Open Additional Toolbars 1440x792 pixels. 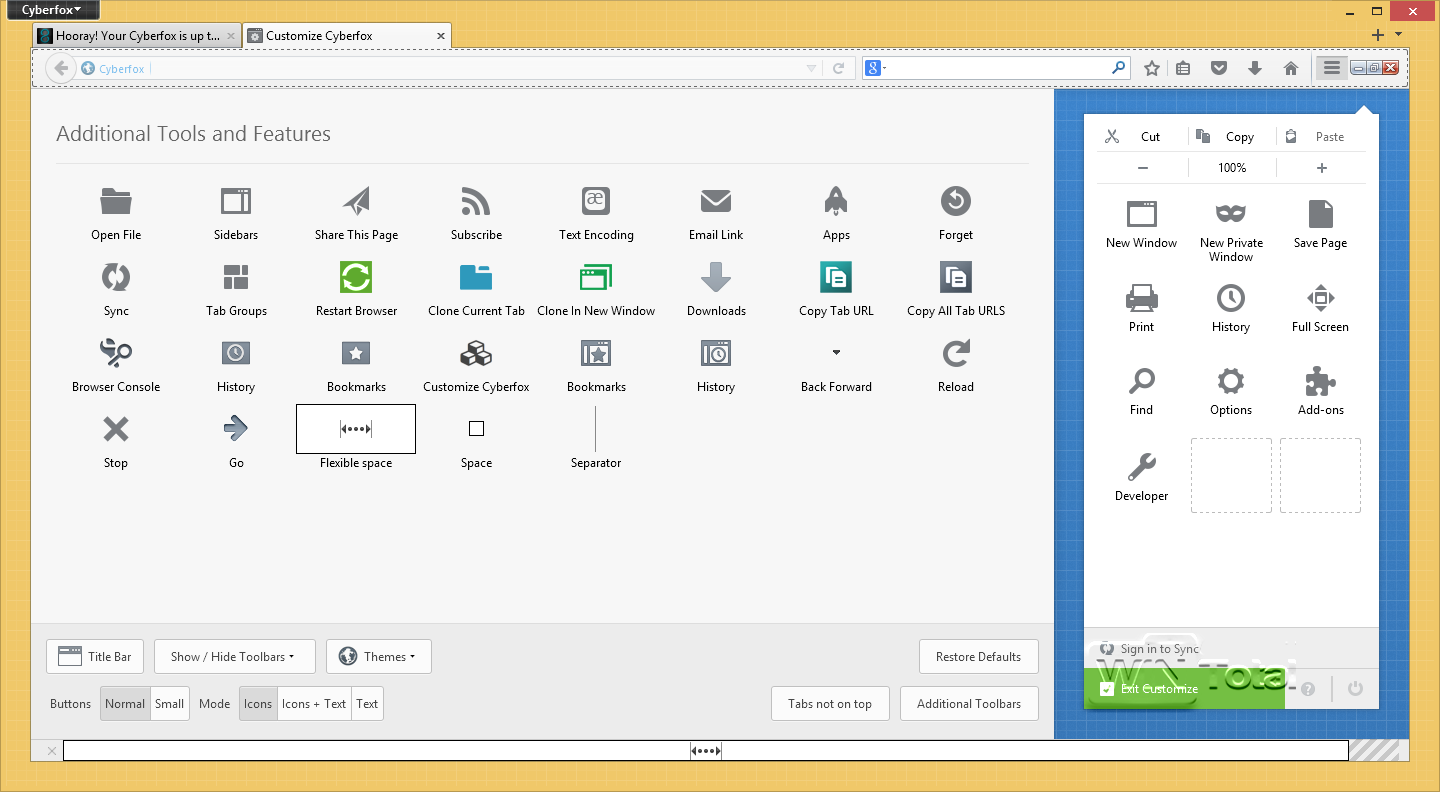point(969,704)
